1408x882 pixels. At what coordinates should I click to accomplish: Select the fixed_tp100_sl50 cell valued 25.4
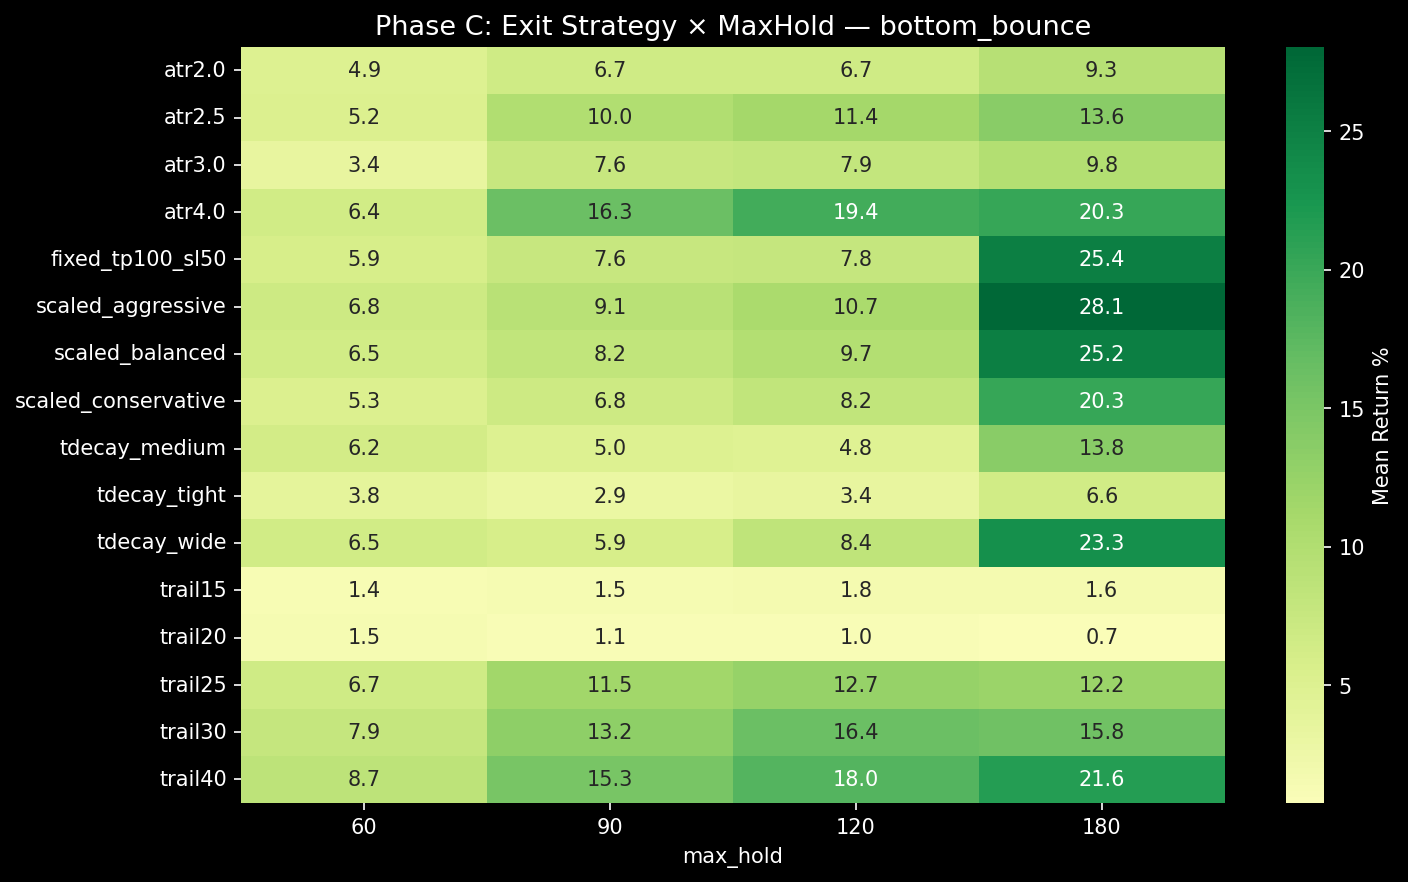tap(1101, 259)
